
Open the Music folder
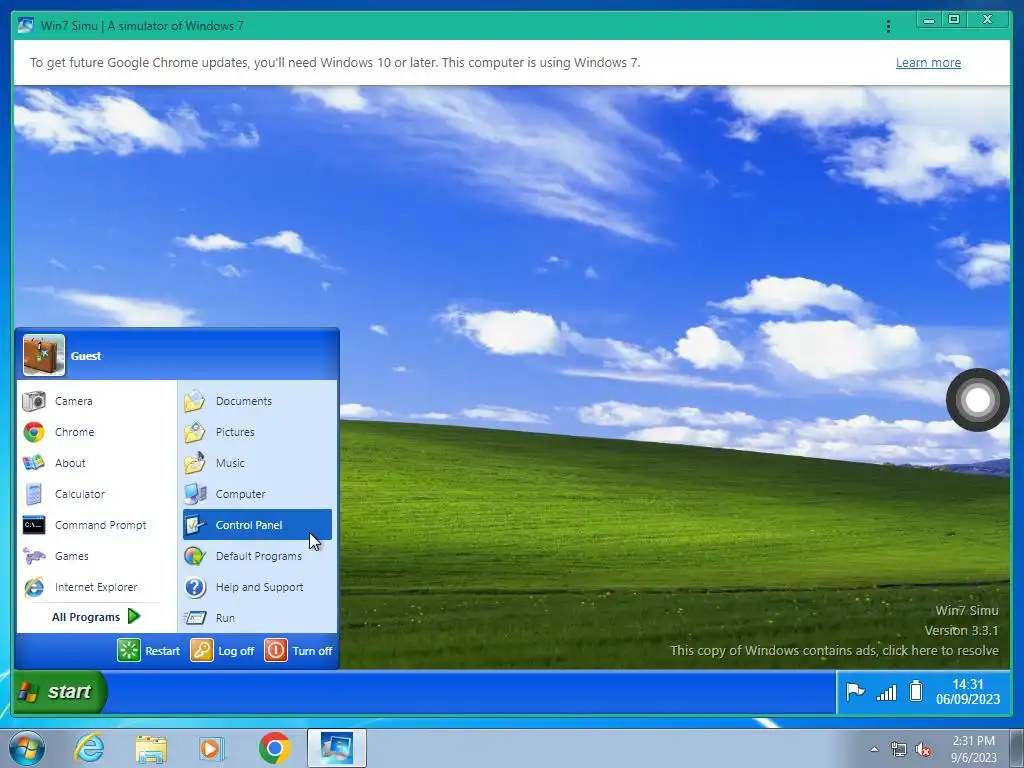tap(257, 463)
